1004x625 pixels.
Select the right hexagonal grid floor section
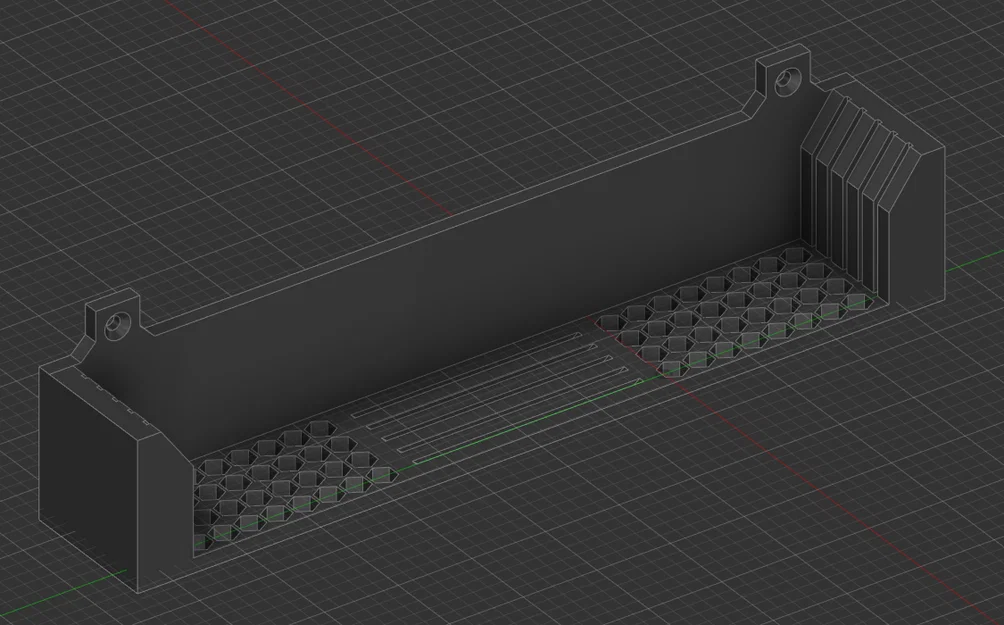pos(733,311)
